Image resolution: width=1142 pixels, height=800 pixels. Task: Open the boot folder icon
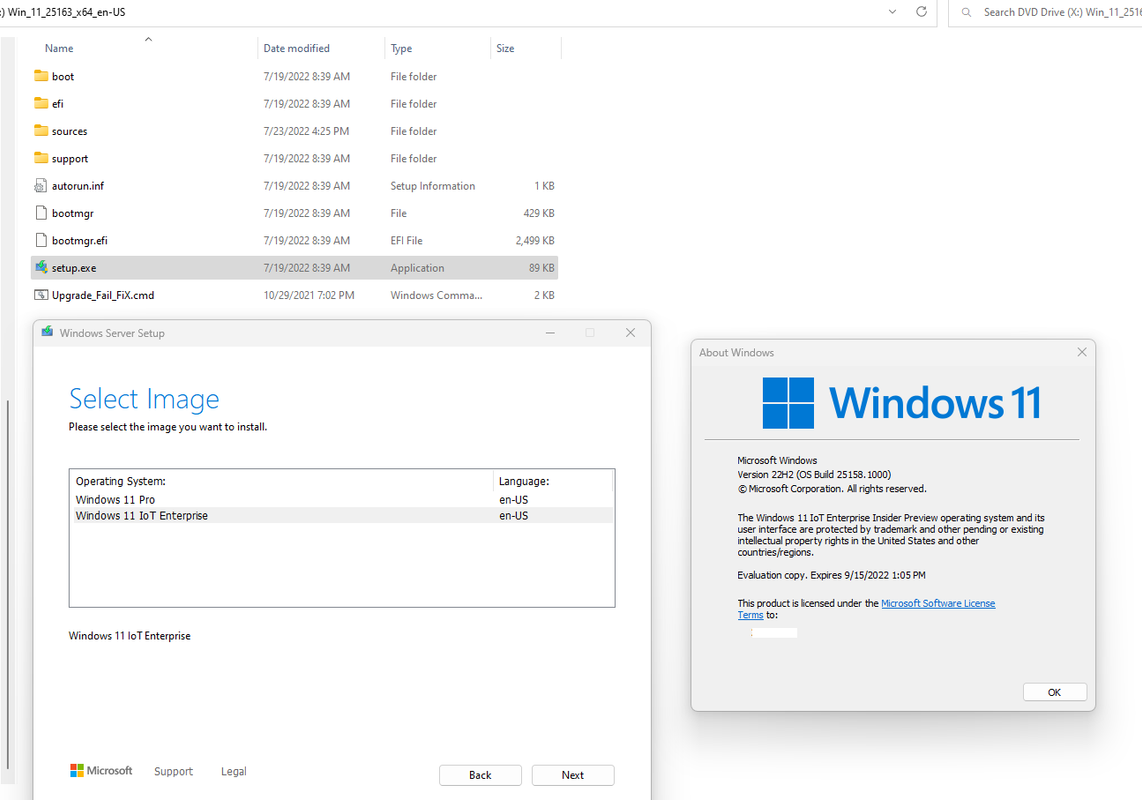click(x=42, y=76)
